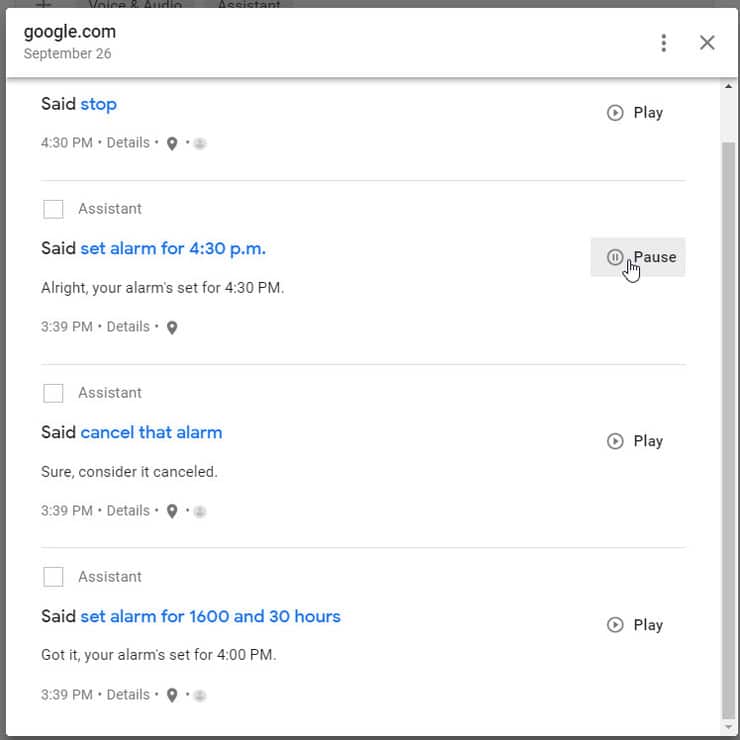
Task: Click location pin on 4:30 p.m. alarm entry
Action: [x=172, y=328]
